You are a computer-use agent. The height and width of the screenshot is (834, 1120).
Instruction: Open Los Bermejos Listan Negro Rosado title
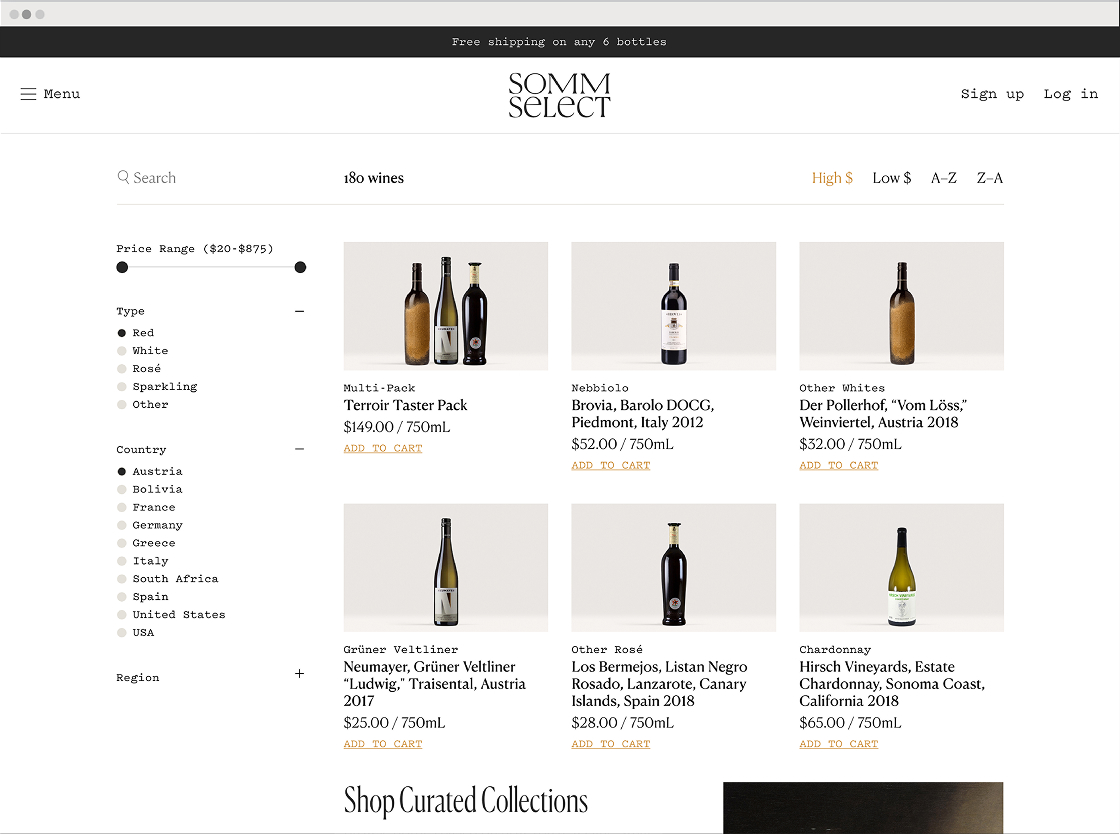click(x=659, y=683)
